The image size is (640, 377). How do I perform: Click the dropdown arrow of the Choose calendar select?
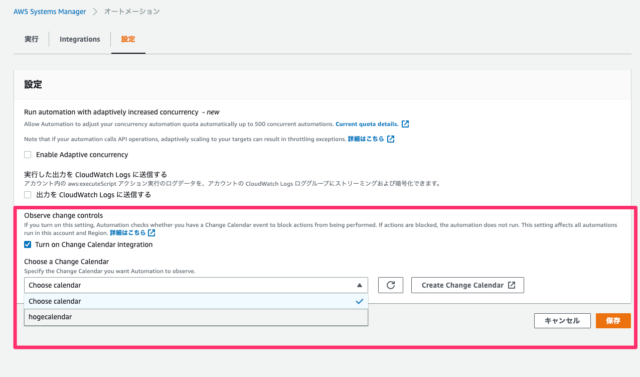click(x=359, y=285)
